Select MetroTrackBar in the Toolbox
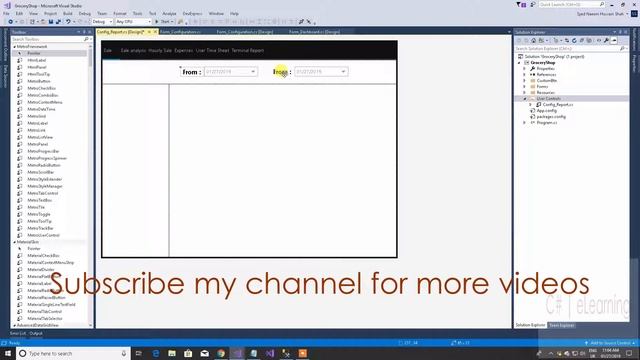 coord(40,228)
